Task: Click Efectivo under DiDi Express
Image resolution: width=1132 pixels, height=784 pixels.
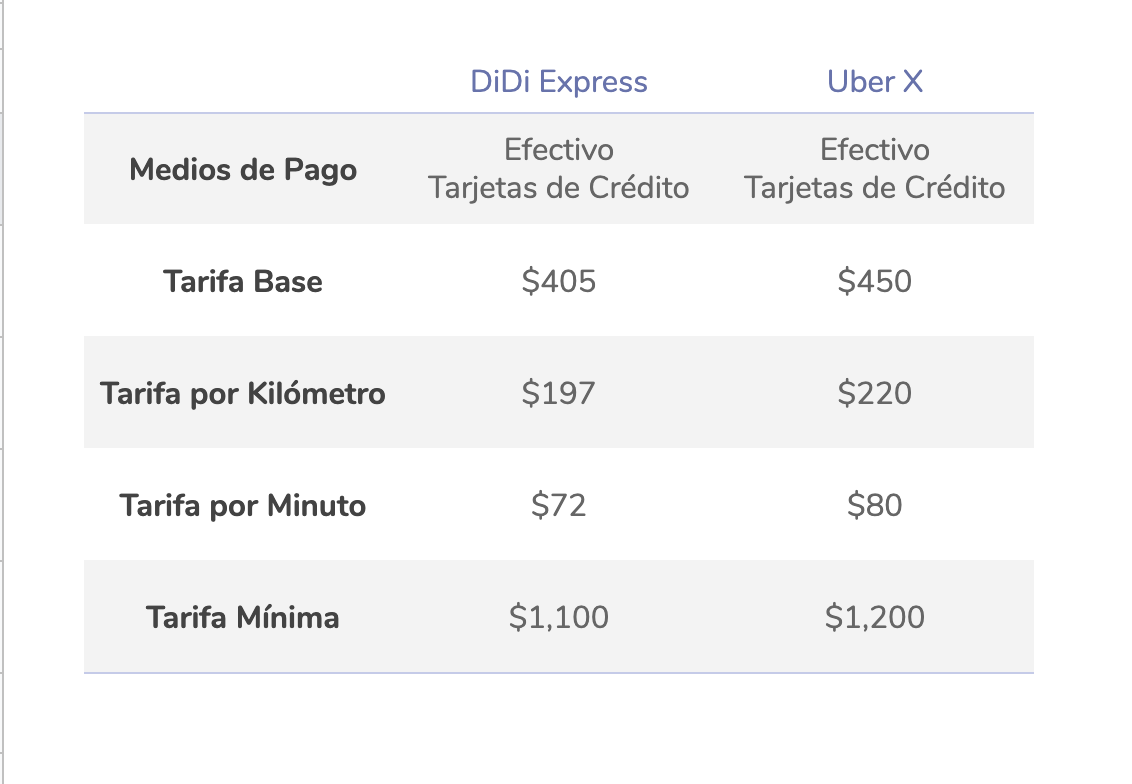Action: [559, 149]
